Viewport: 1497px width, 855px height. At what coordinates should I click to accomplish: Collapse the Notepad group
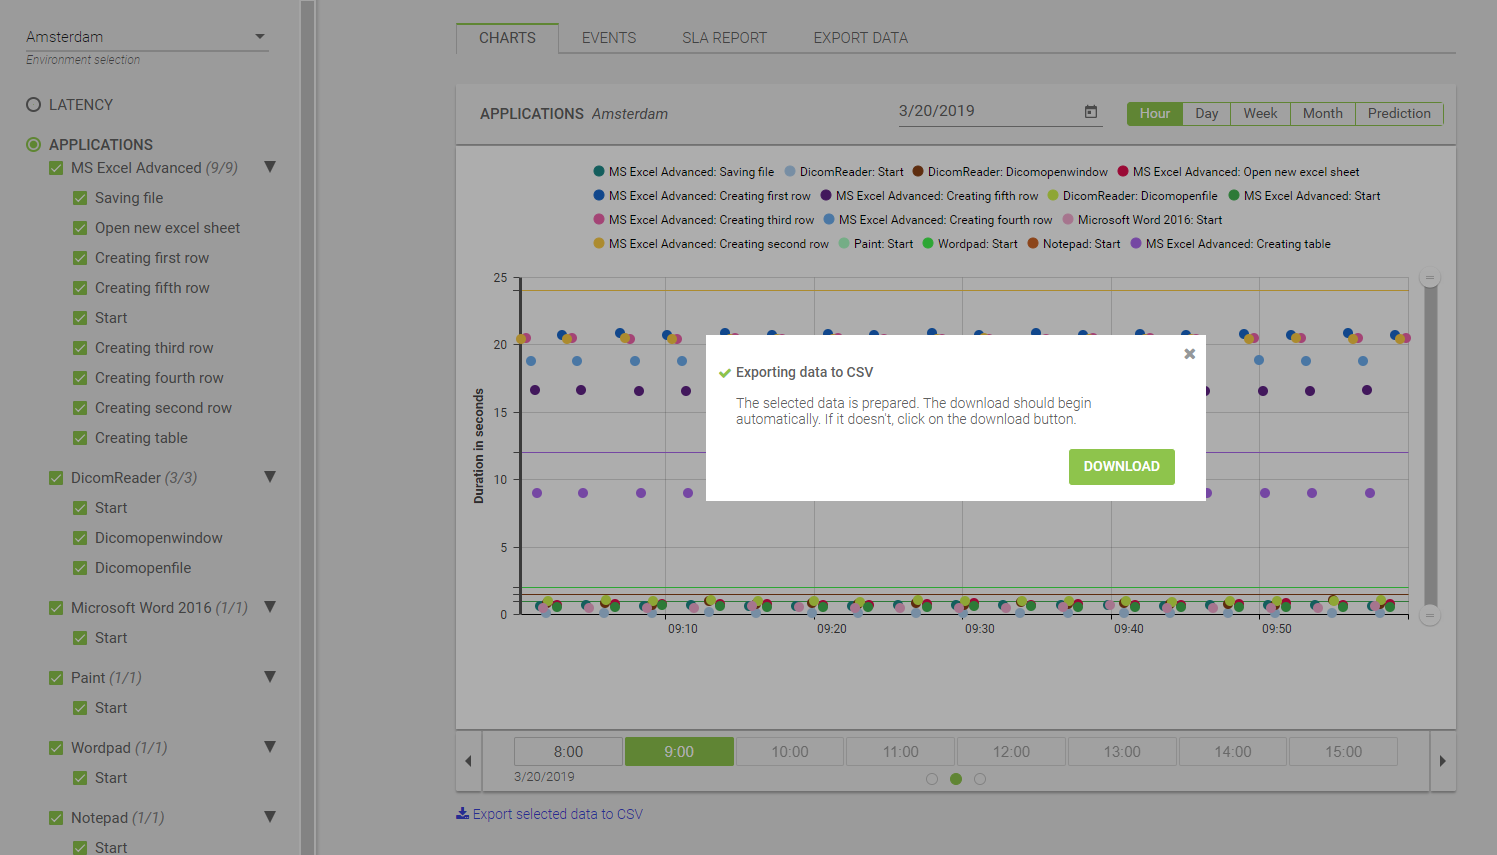(270, 817)
